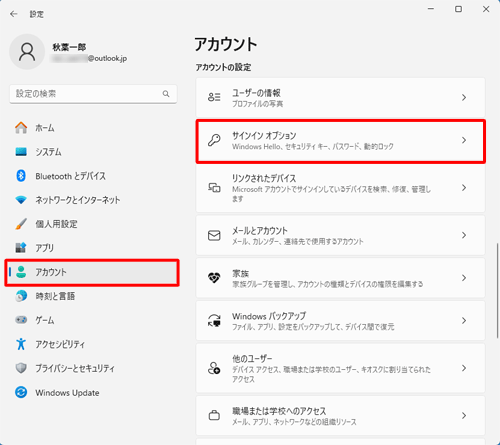Screen dimensions: 500x445
Task: Click the サインイン オプション key icon
Action: 214,140
